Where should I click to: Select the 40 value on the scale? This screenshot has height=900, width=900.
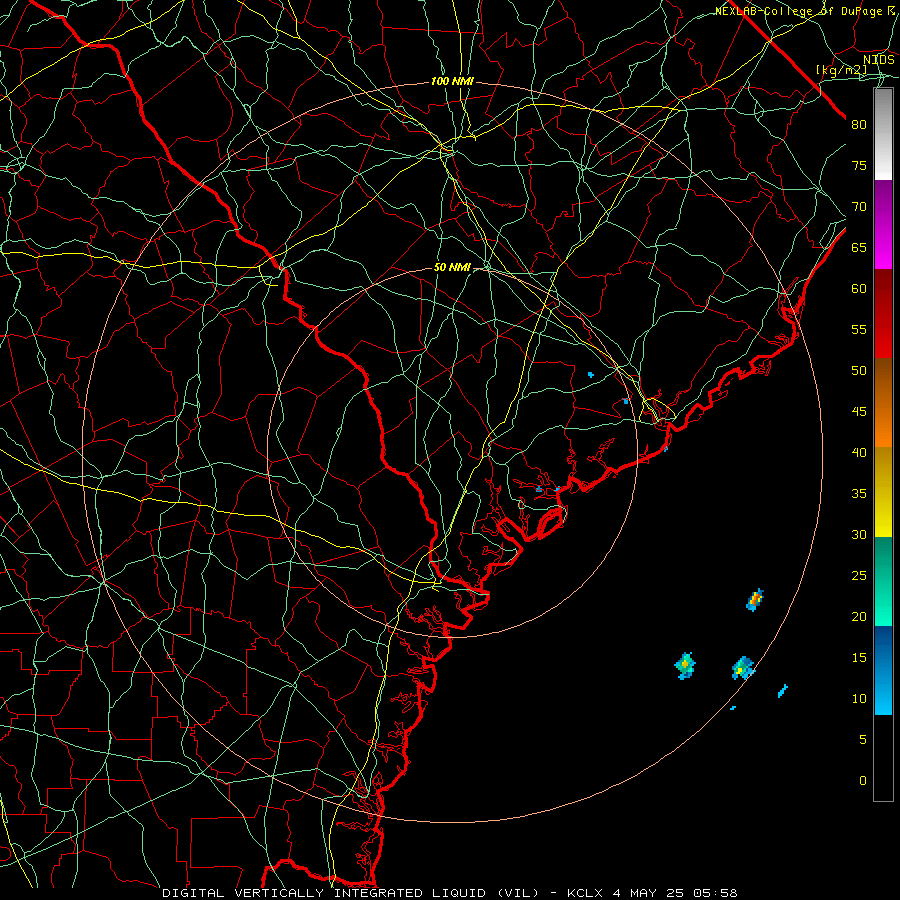click(859, 452)
